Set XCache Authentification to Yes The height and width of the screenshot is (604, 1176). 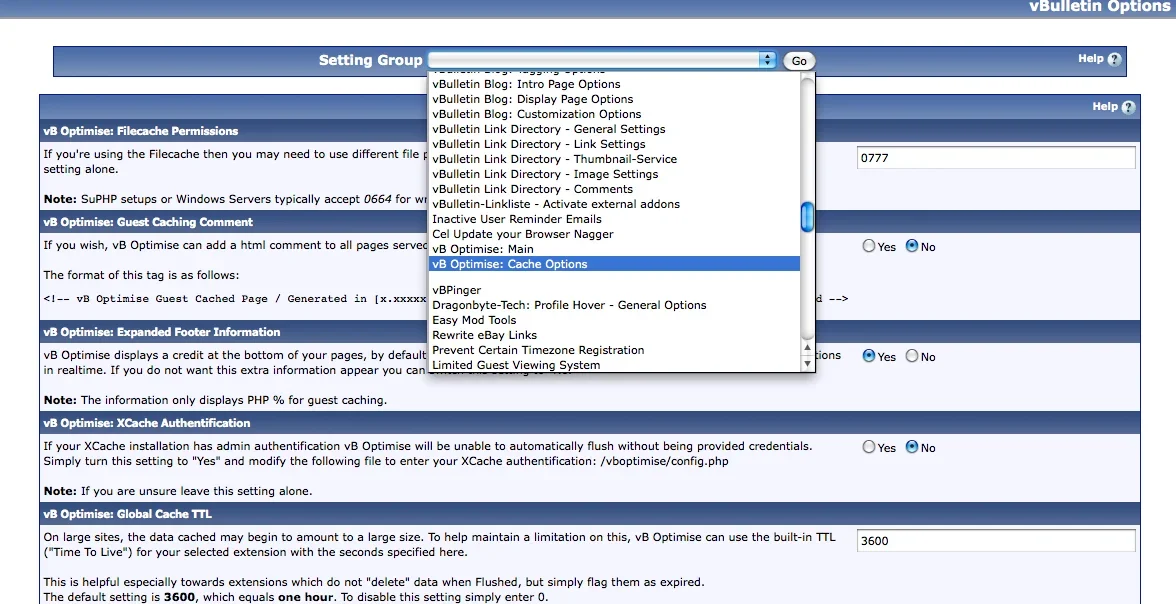868,447
